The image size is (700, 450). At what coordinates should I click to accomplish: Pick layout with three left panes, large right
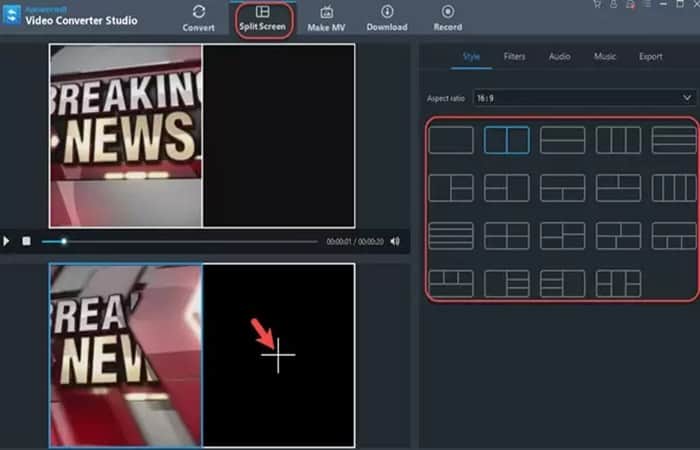pos(562,283)
